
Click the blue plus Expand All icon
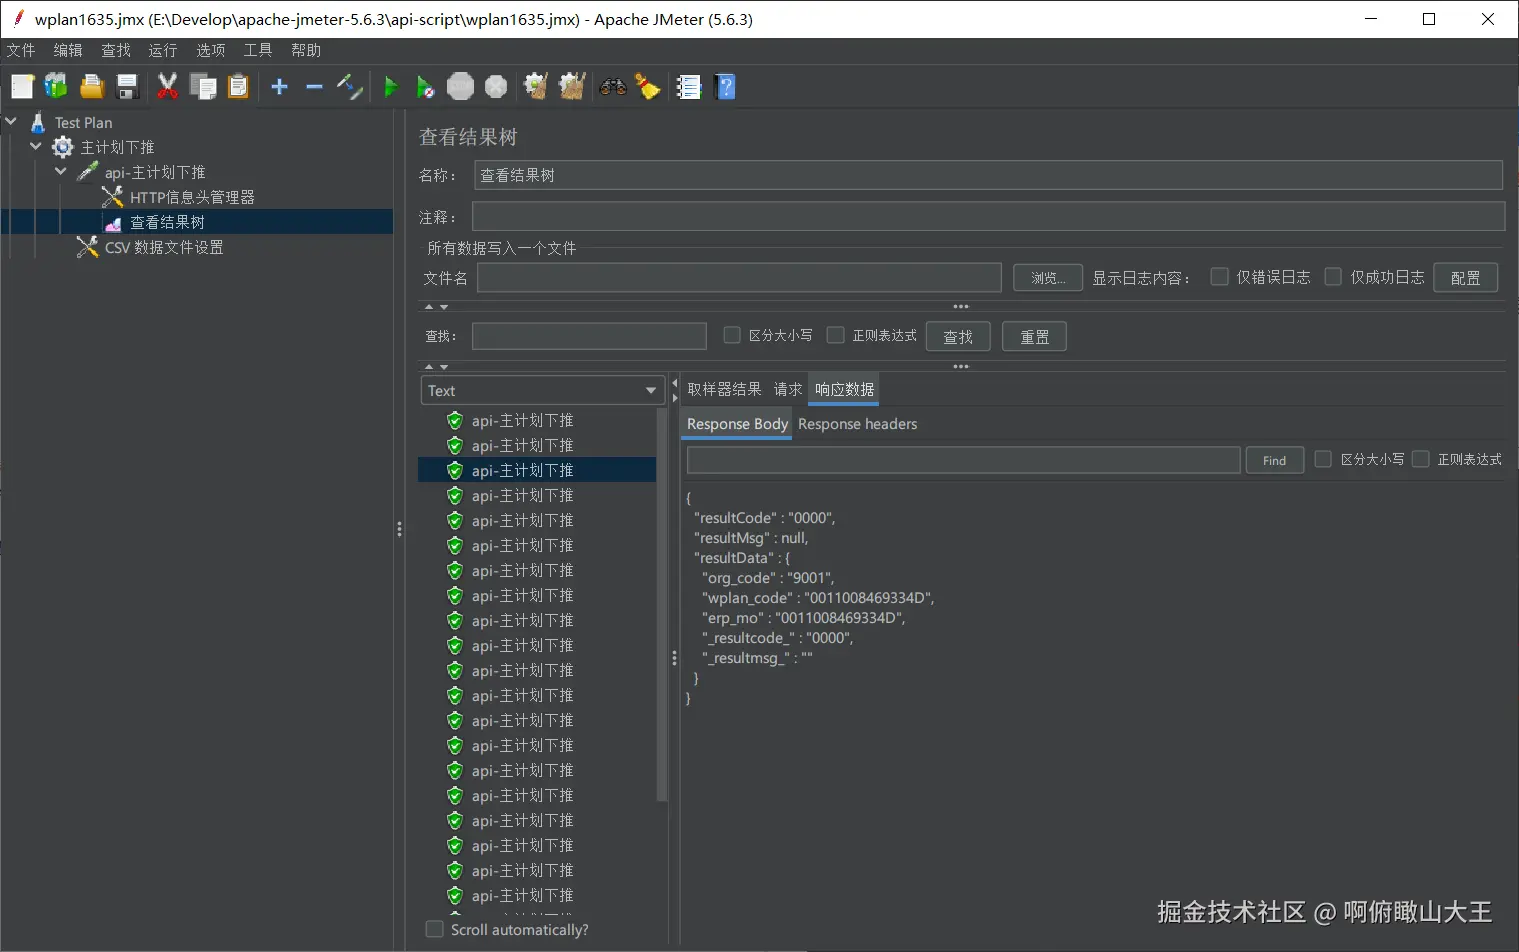click(279, 88)
